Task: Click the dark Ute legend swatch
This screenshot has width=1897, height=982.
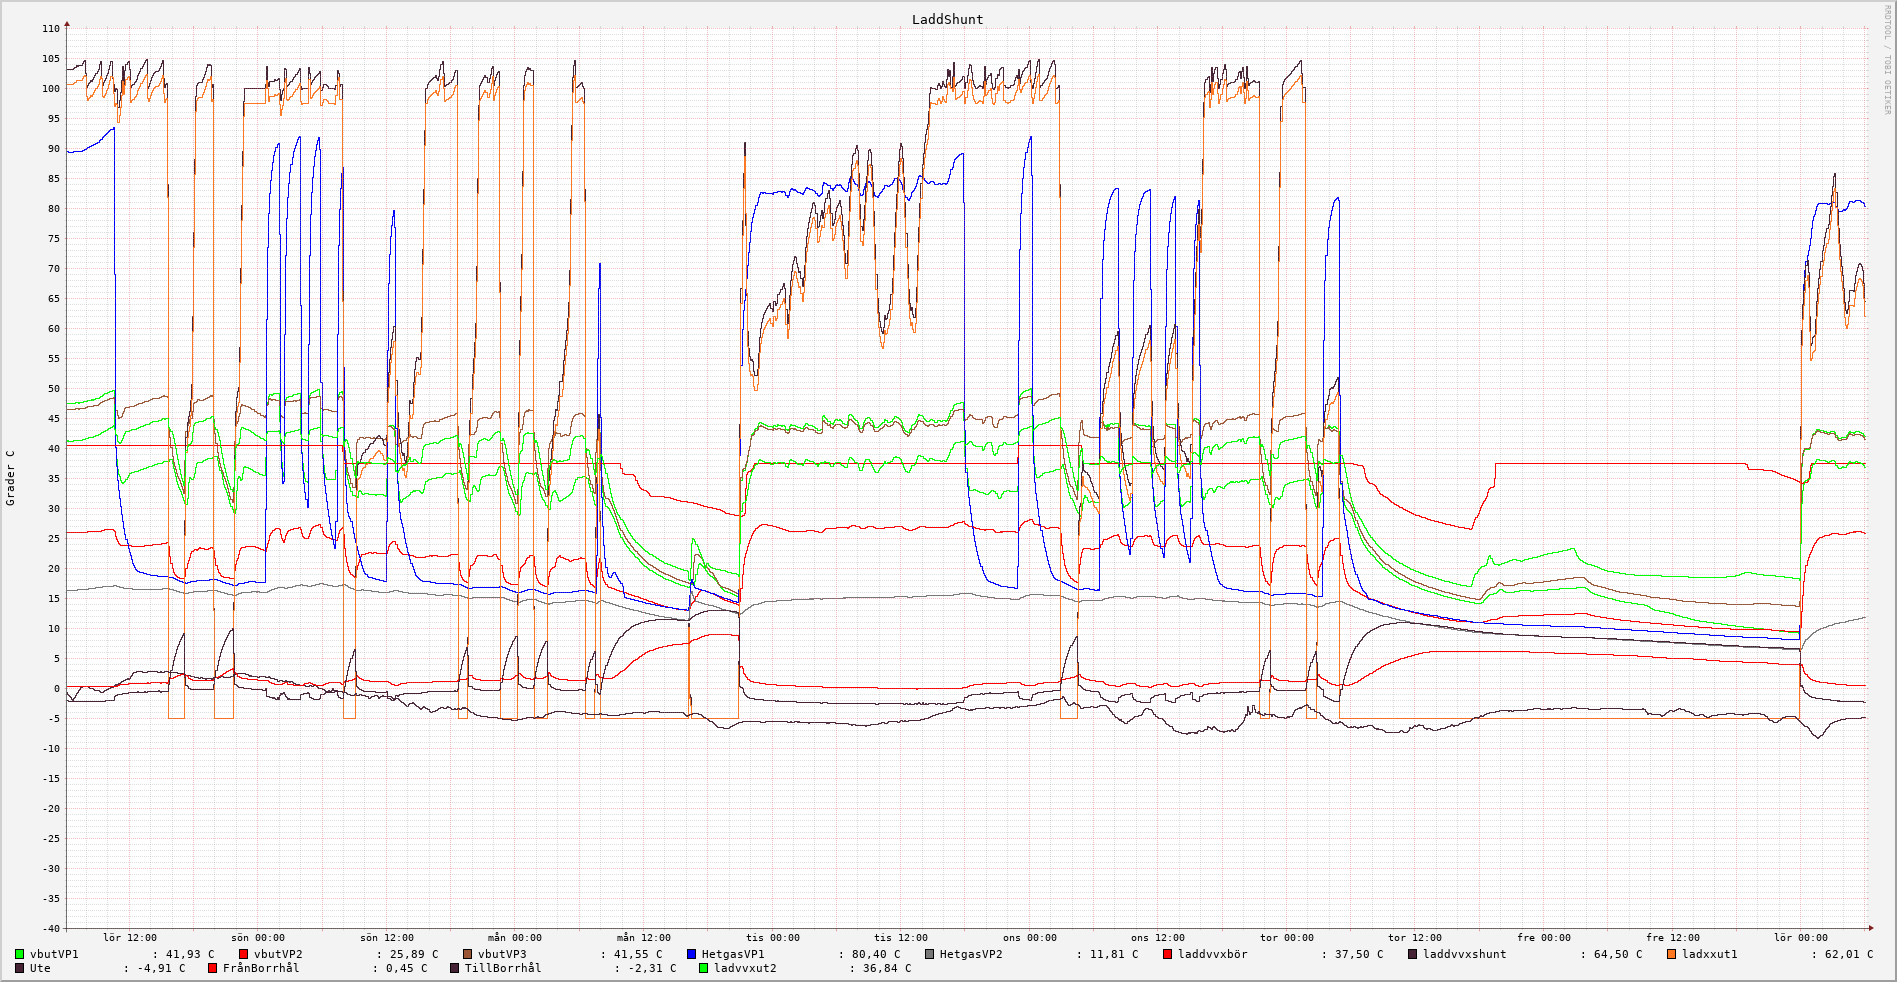Action: 20,968
